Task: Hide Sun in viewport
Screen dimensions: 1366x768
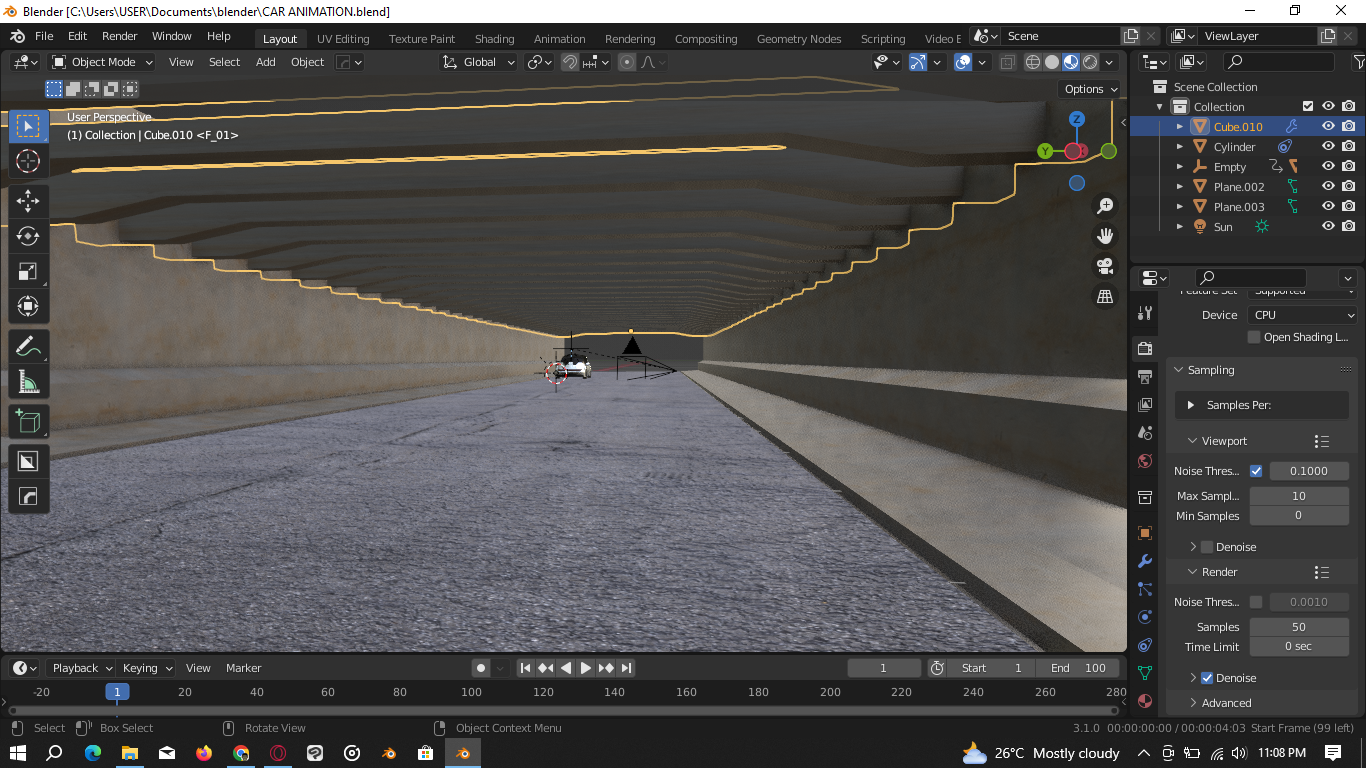Action: (1328, 227)
